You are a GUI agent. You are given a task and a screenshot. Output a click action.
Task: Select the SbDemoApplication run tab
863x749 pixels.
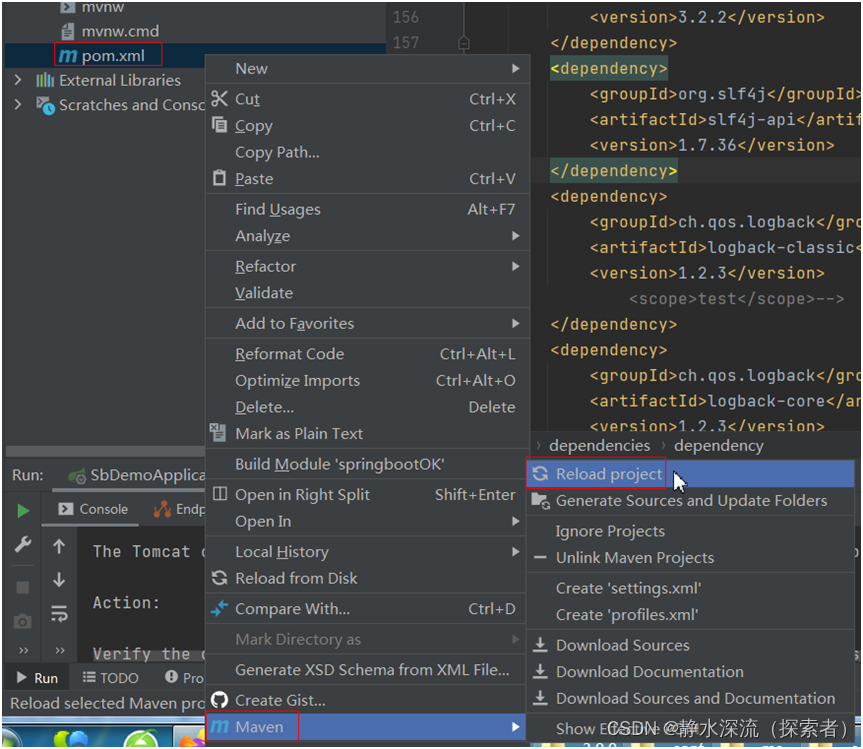(136, 475)
